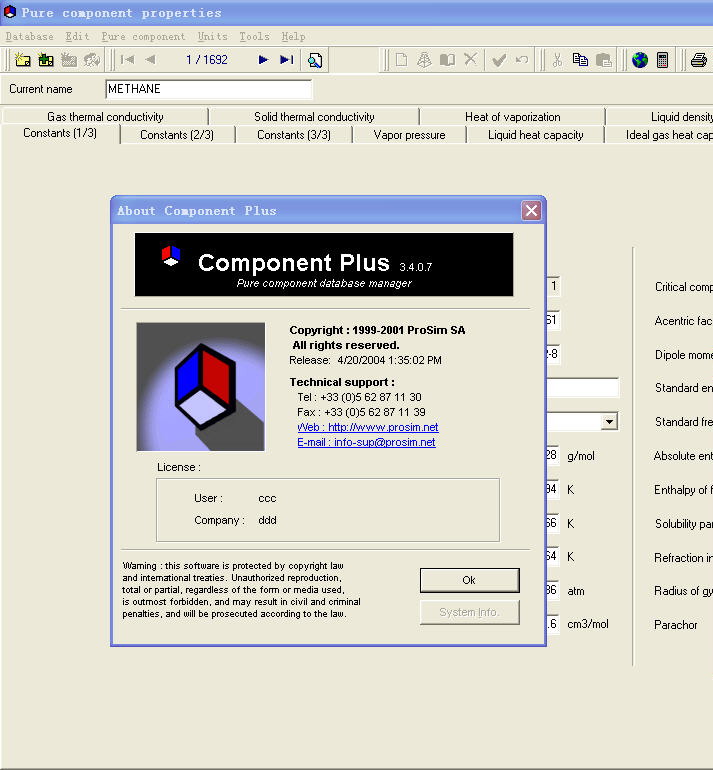Screen dimensions: 713x770
Task: Select the Constants (2/3) tab
Action: point(177,135)
